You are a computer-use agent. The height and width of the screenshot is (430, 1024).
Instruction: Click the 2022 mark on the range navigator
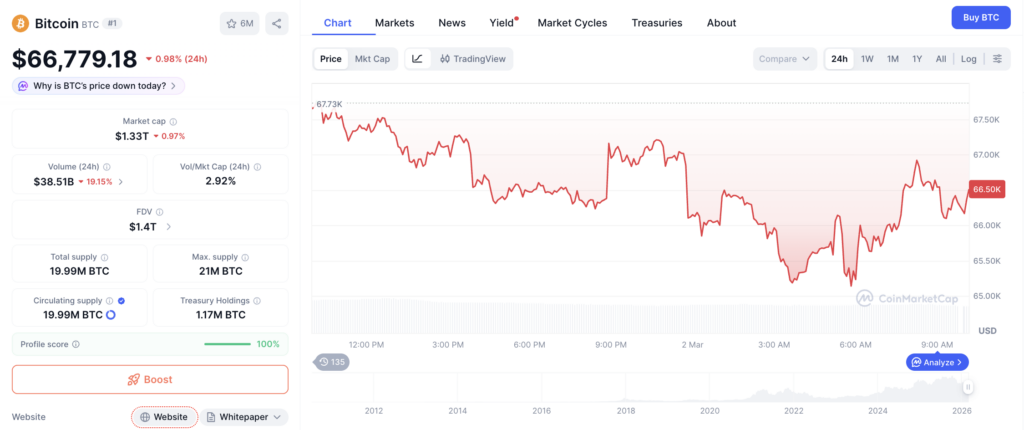coord(793,411)
